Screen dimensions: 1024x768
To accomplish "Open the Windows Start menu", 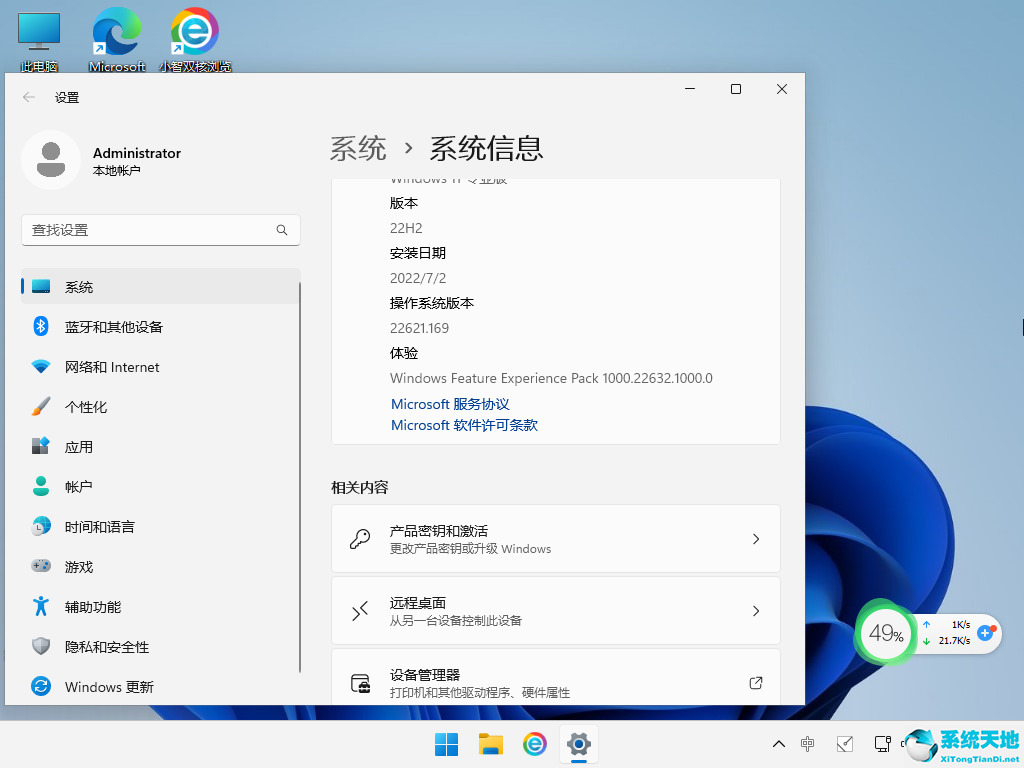I will (446, 744).
